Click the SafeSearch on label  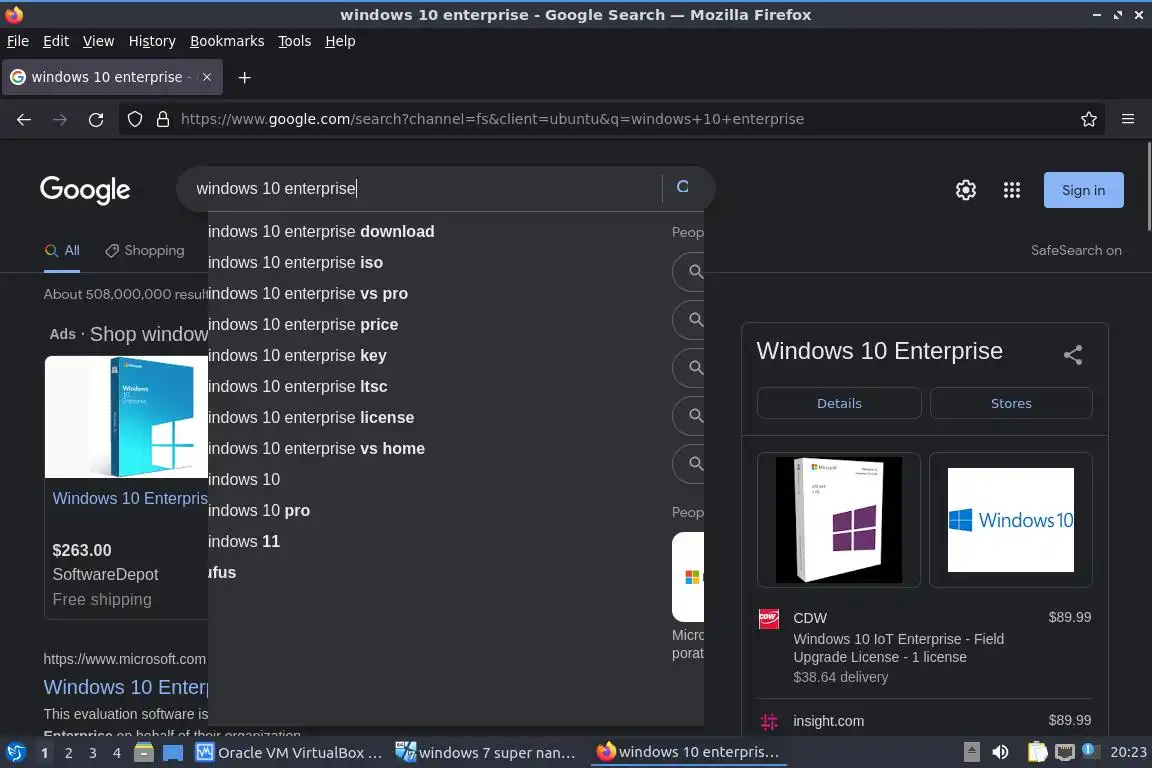pos(1076,251)
